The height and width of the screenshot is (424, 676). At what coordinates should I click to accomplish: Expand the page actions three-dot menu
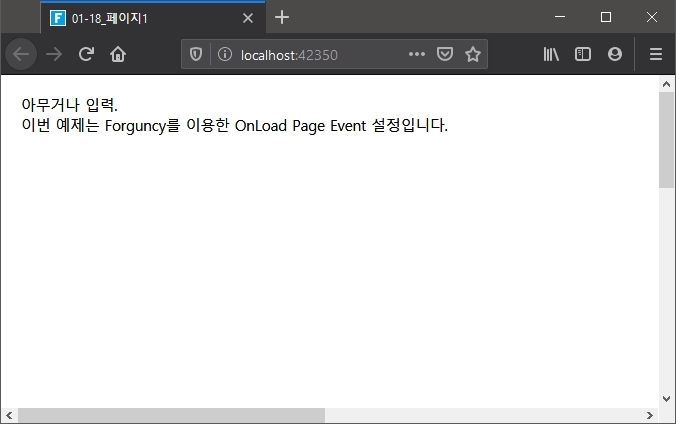[417, 55]
